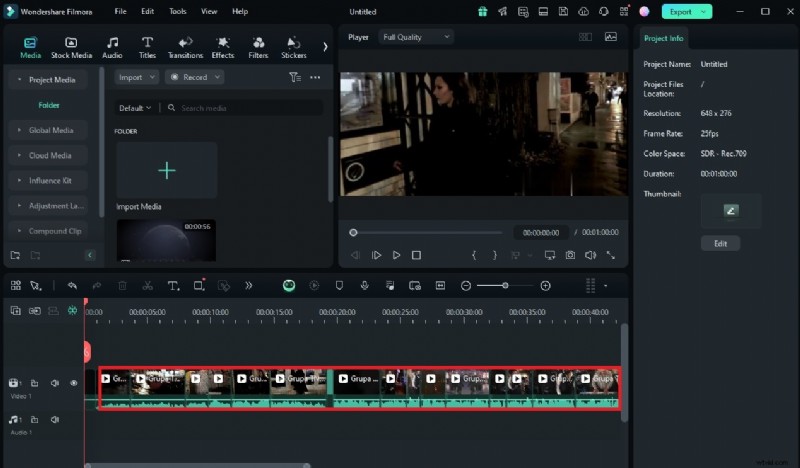800x468 pixels.
Task: Toggle player volume speaker icon
Action: pyautogui.click(x=590, y=255)
